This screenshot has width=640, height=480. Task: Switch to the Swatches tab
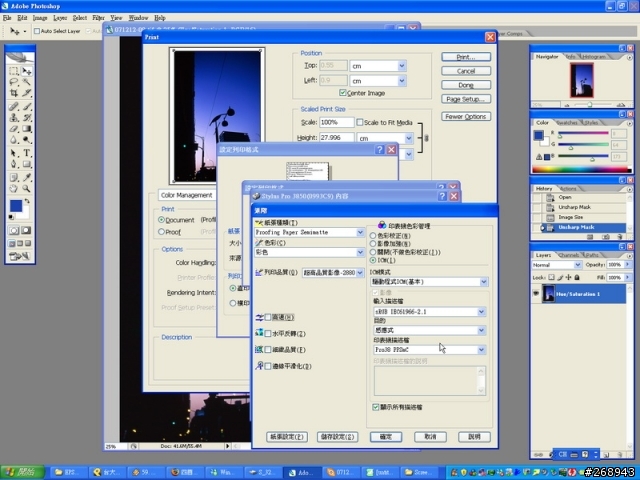(567, 122)
